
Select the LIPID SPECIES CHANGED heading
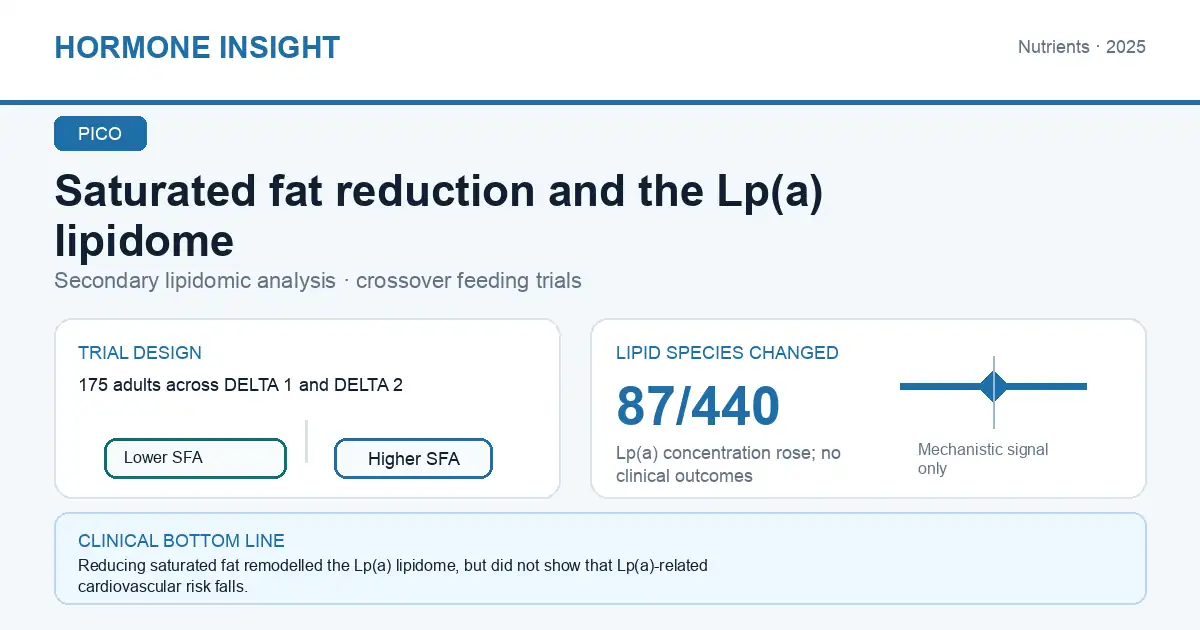click(727, 353)
